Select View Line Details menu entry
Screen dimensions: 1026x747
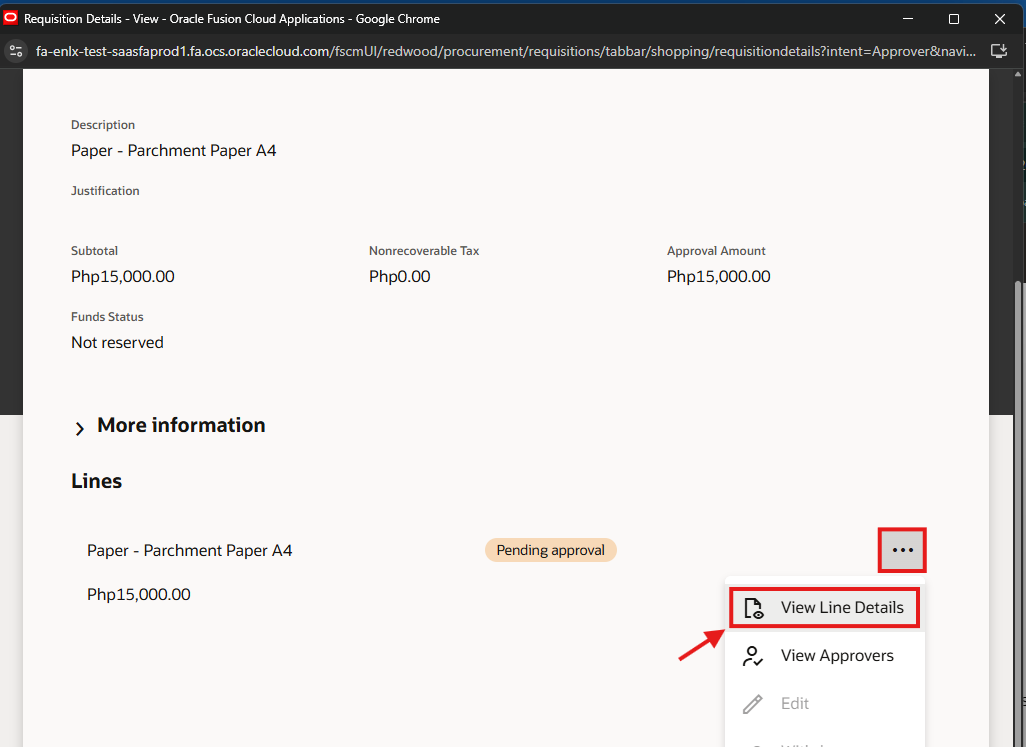coord(824,608)
